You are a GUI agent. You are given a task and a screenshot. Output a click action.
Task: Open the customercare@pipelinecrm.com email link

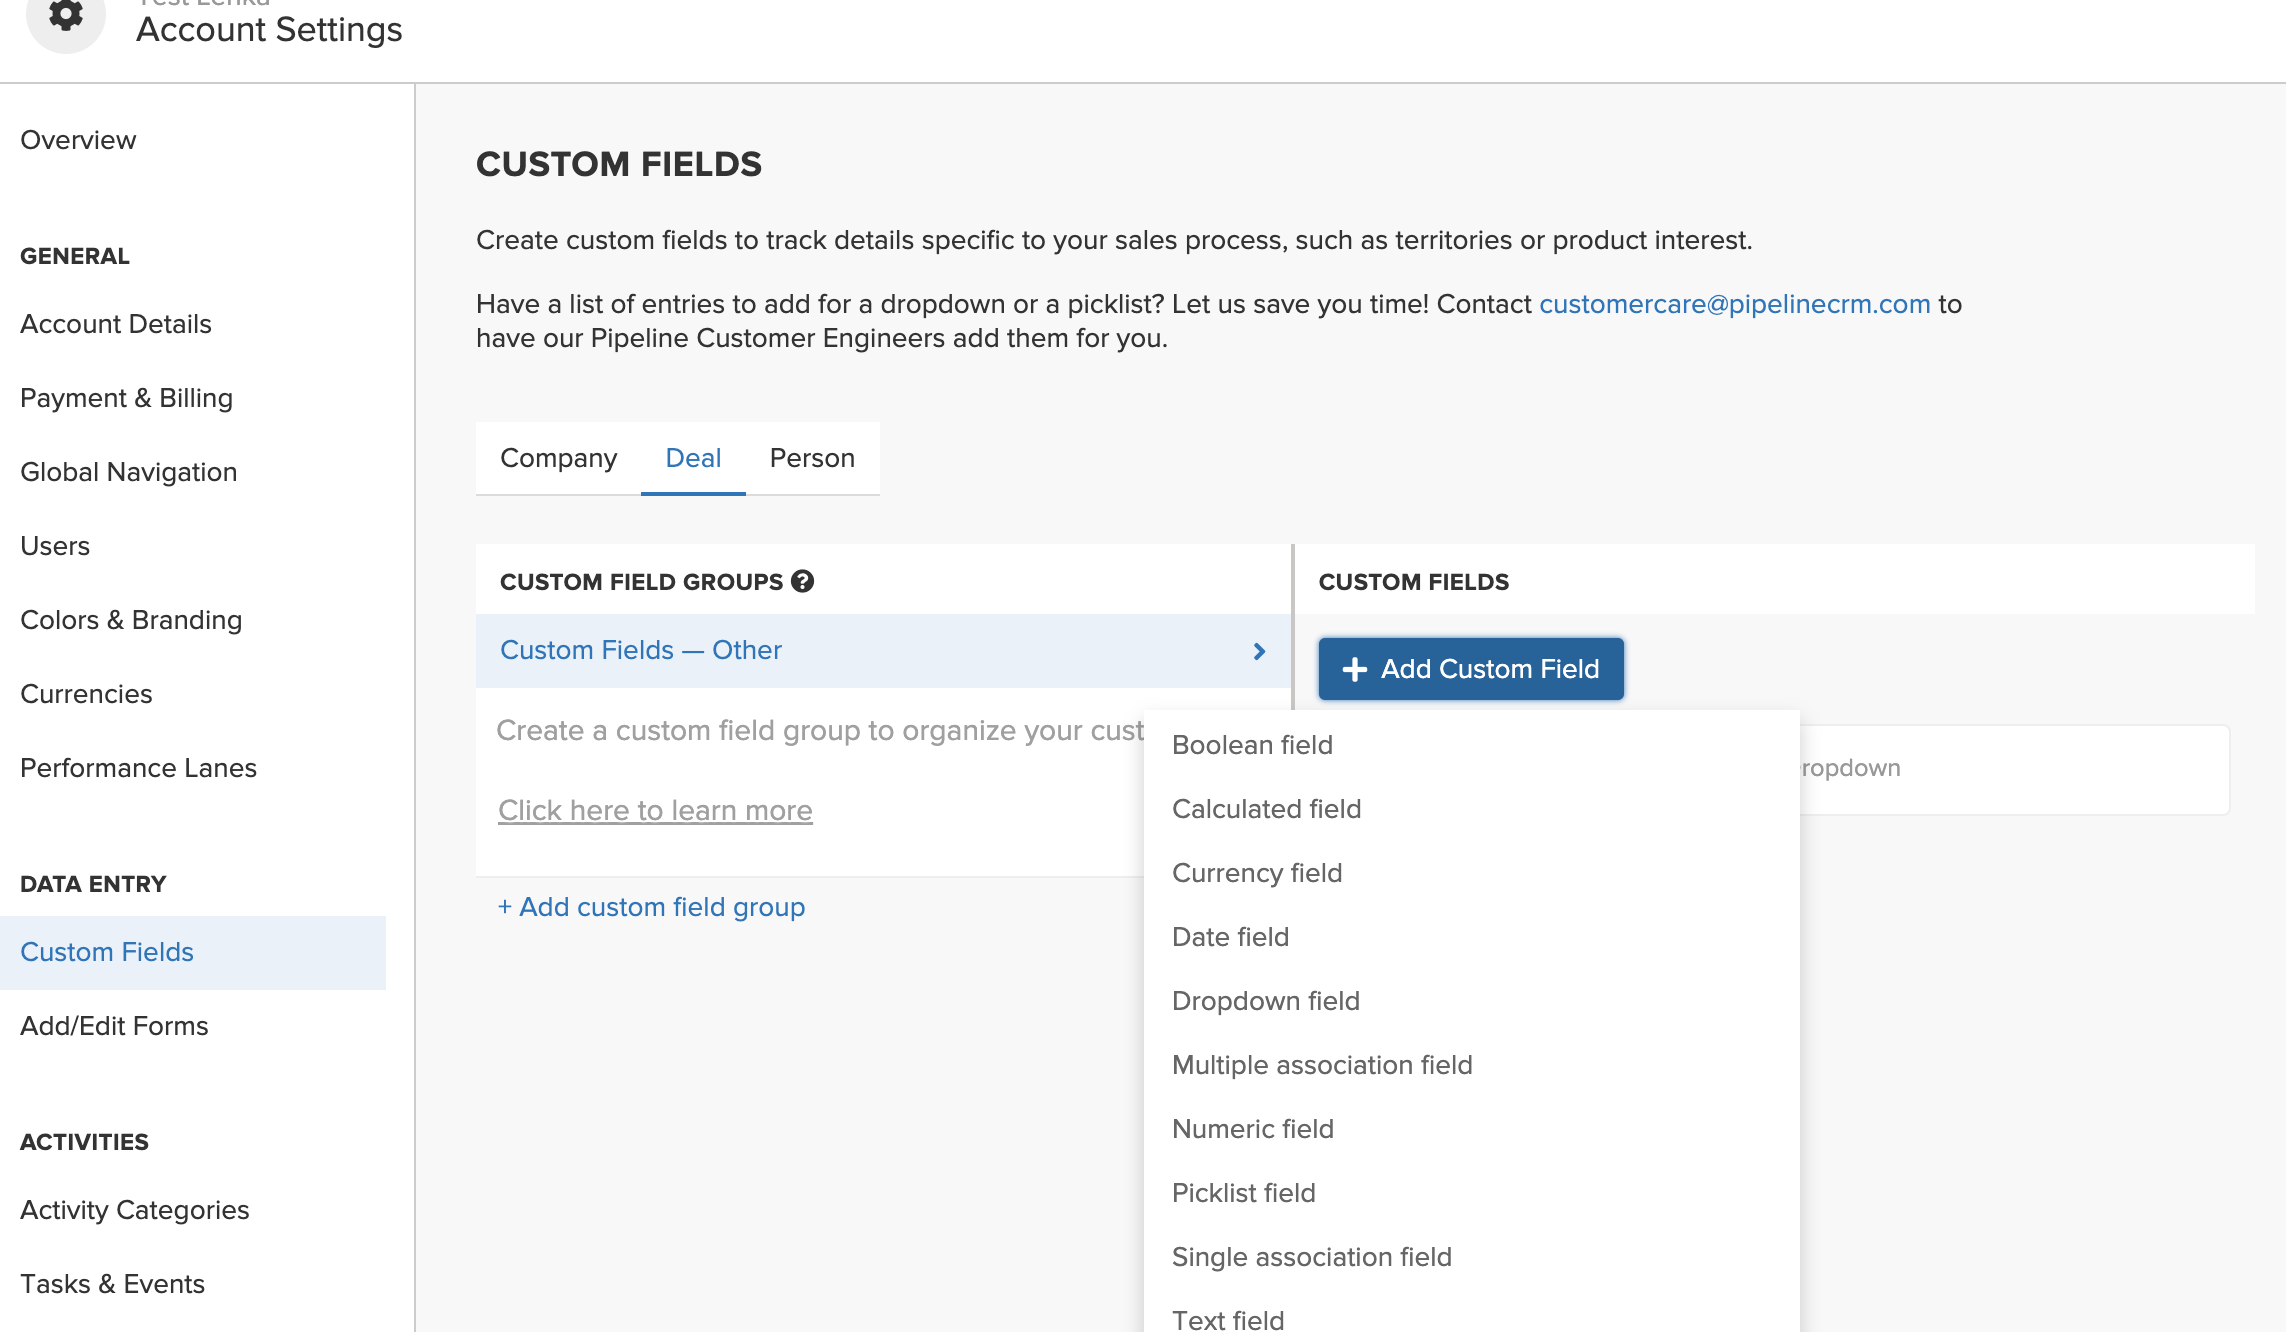tap(1735, 303)
